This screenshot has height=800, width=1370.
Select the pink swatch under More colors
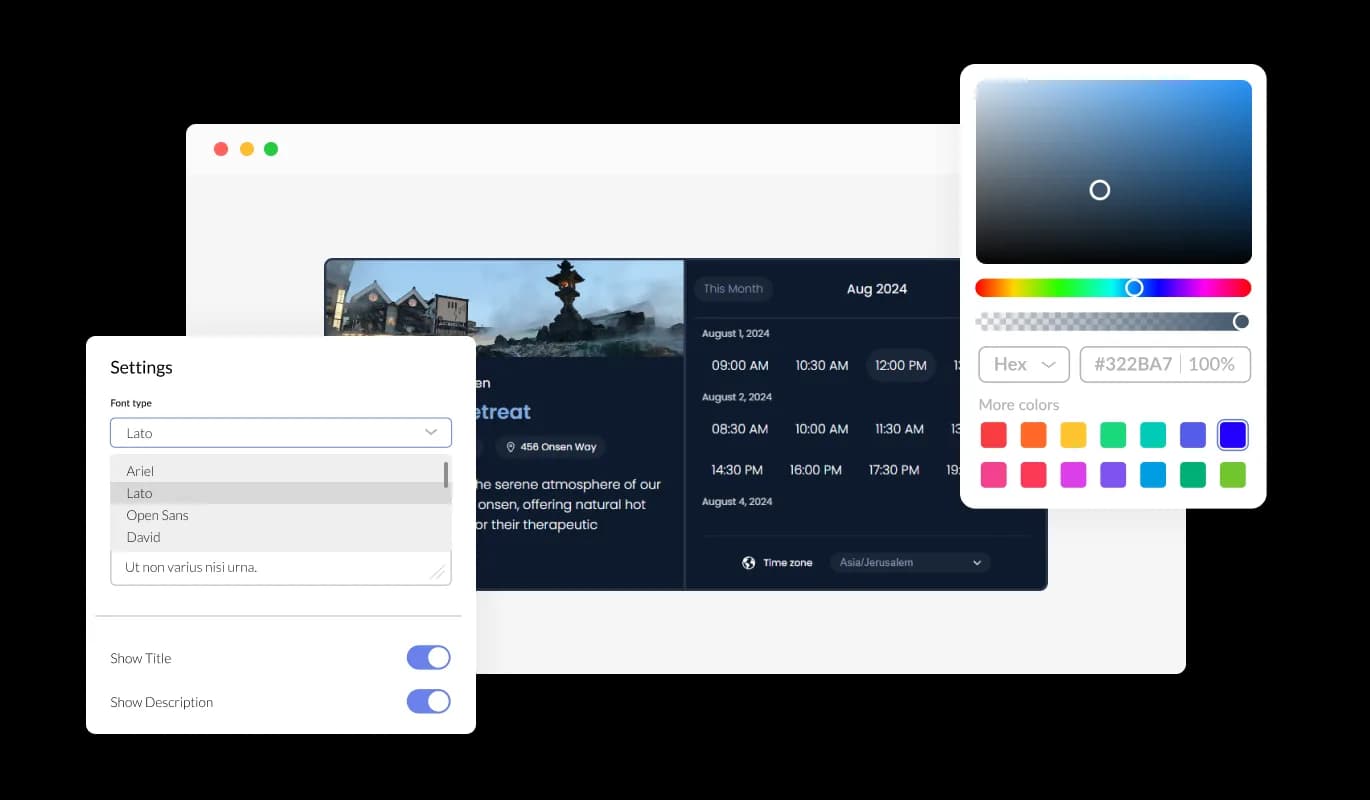pos(994,475)
